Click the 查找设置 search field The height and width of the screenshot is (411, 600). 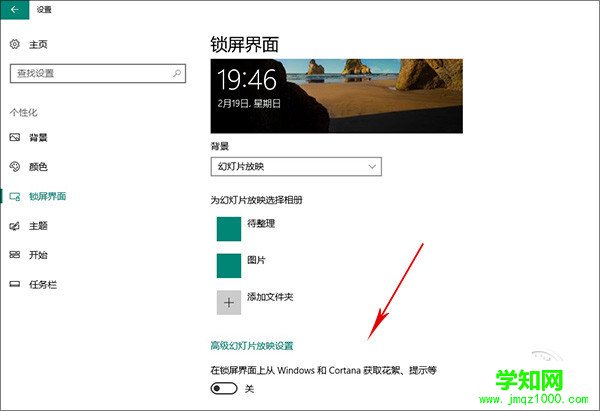[98, 73]
